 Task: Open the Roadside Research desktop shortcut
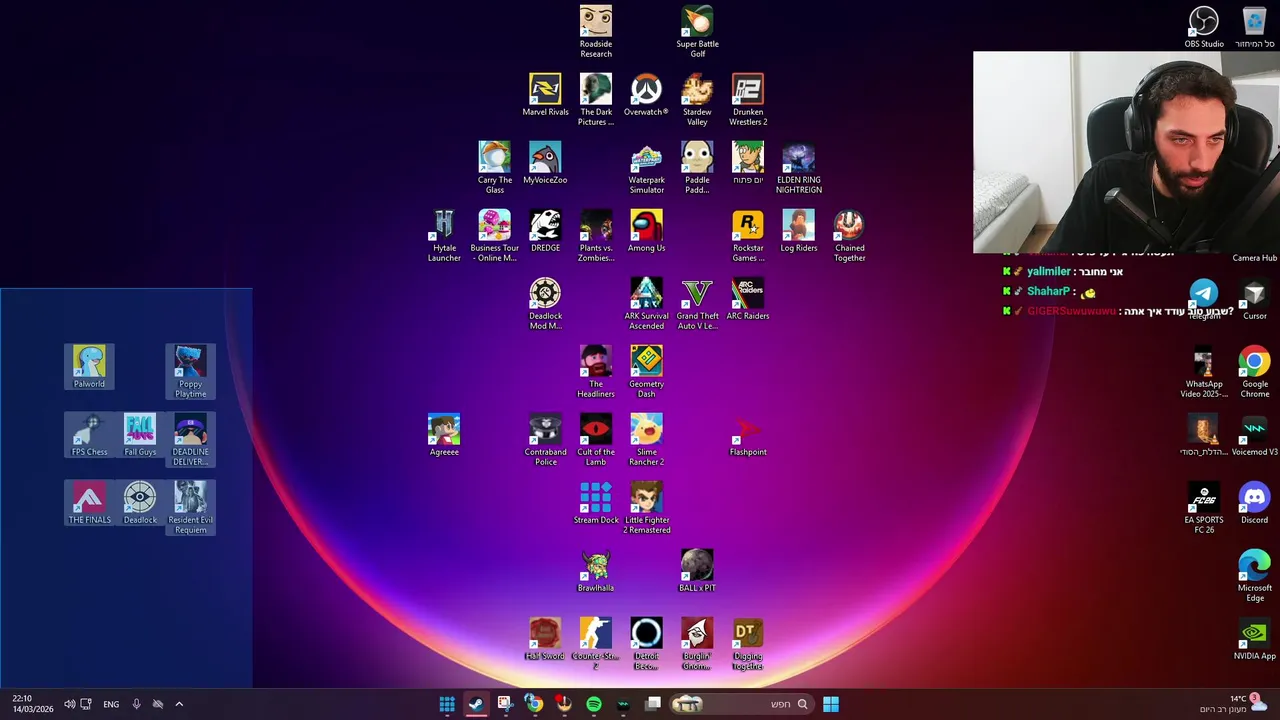(596, 32)
